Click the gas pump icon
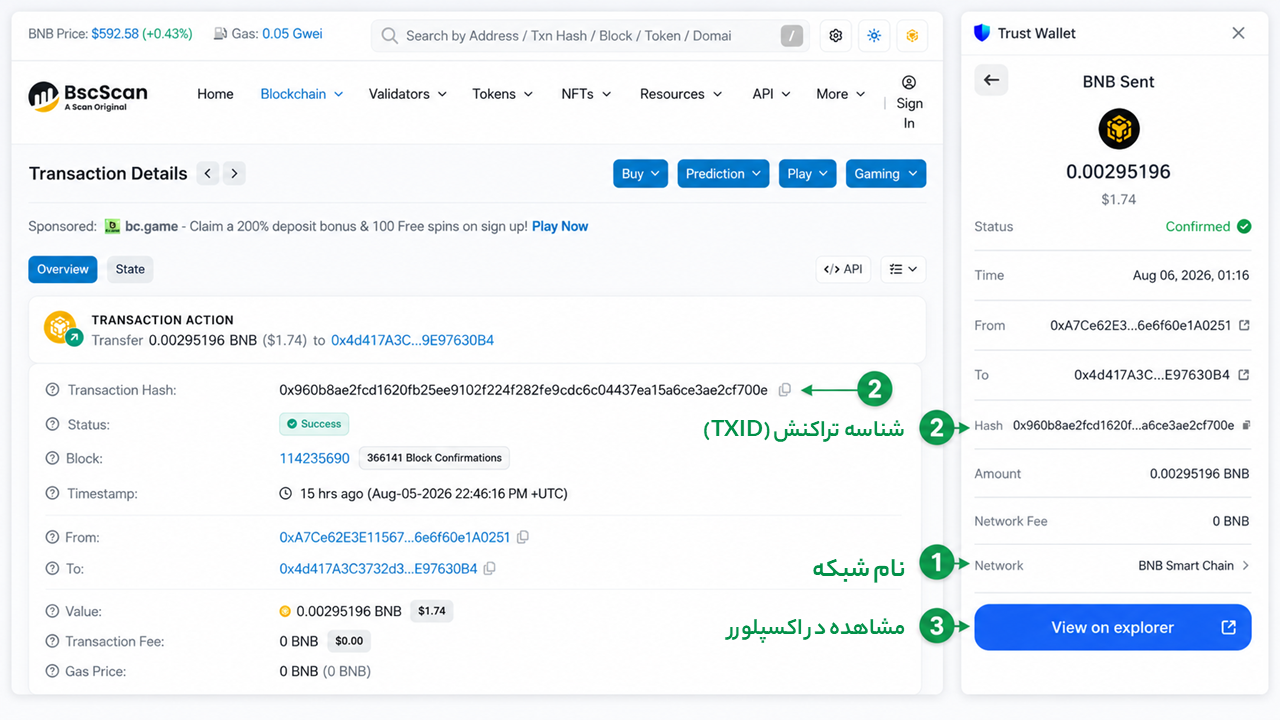The height and width of the screenshot is (720, 1280). point(220,34)
